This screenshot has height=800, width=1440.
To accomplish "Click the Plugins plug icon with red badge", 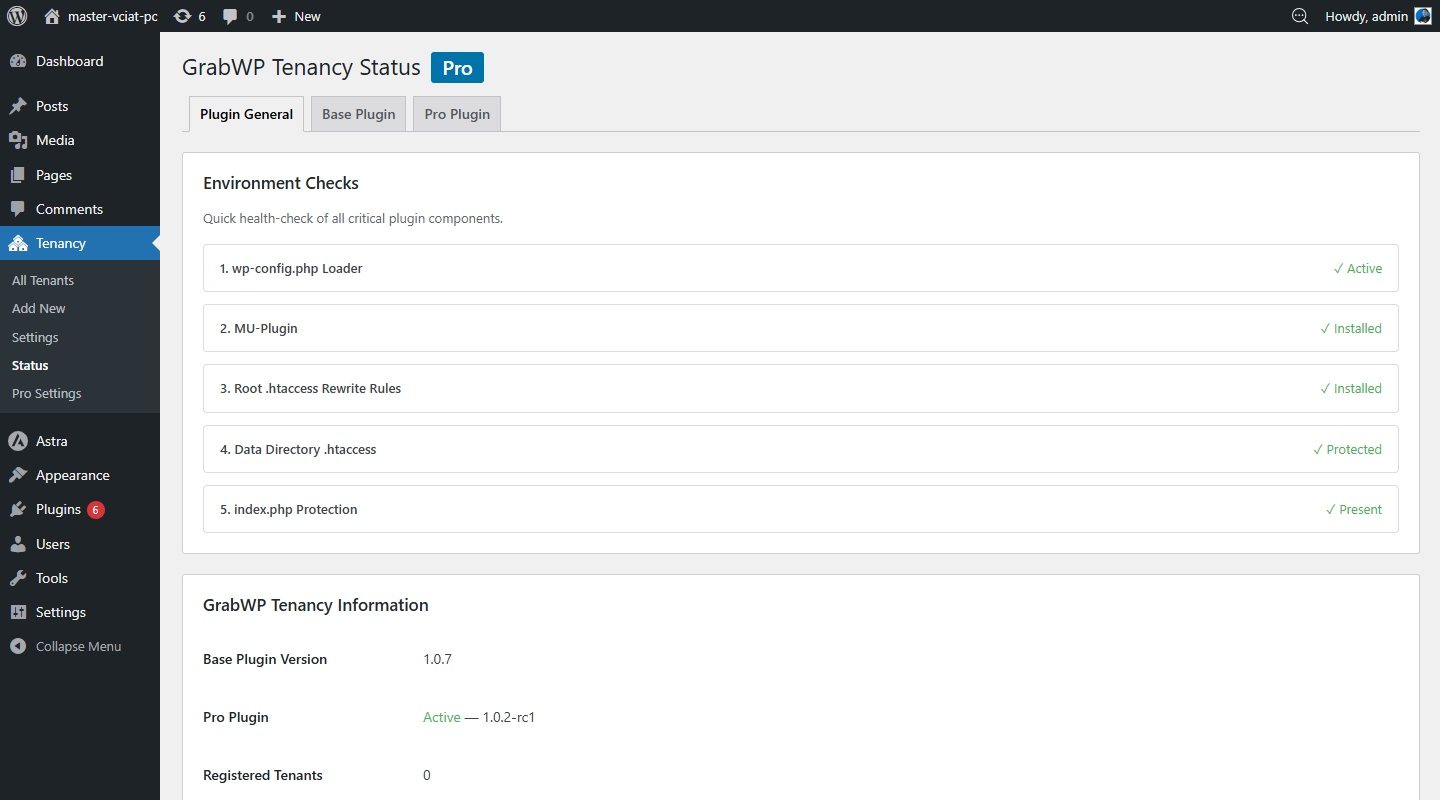I will click(x=19, y=509).
